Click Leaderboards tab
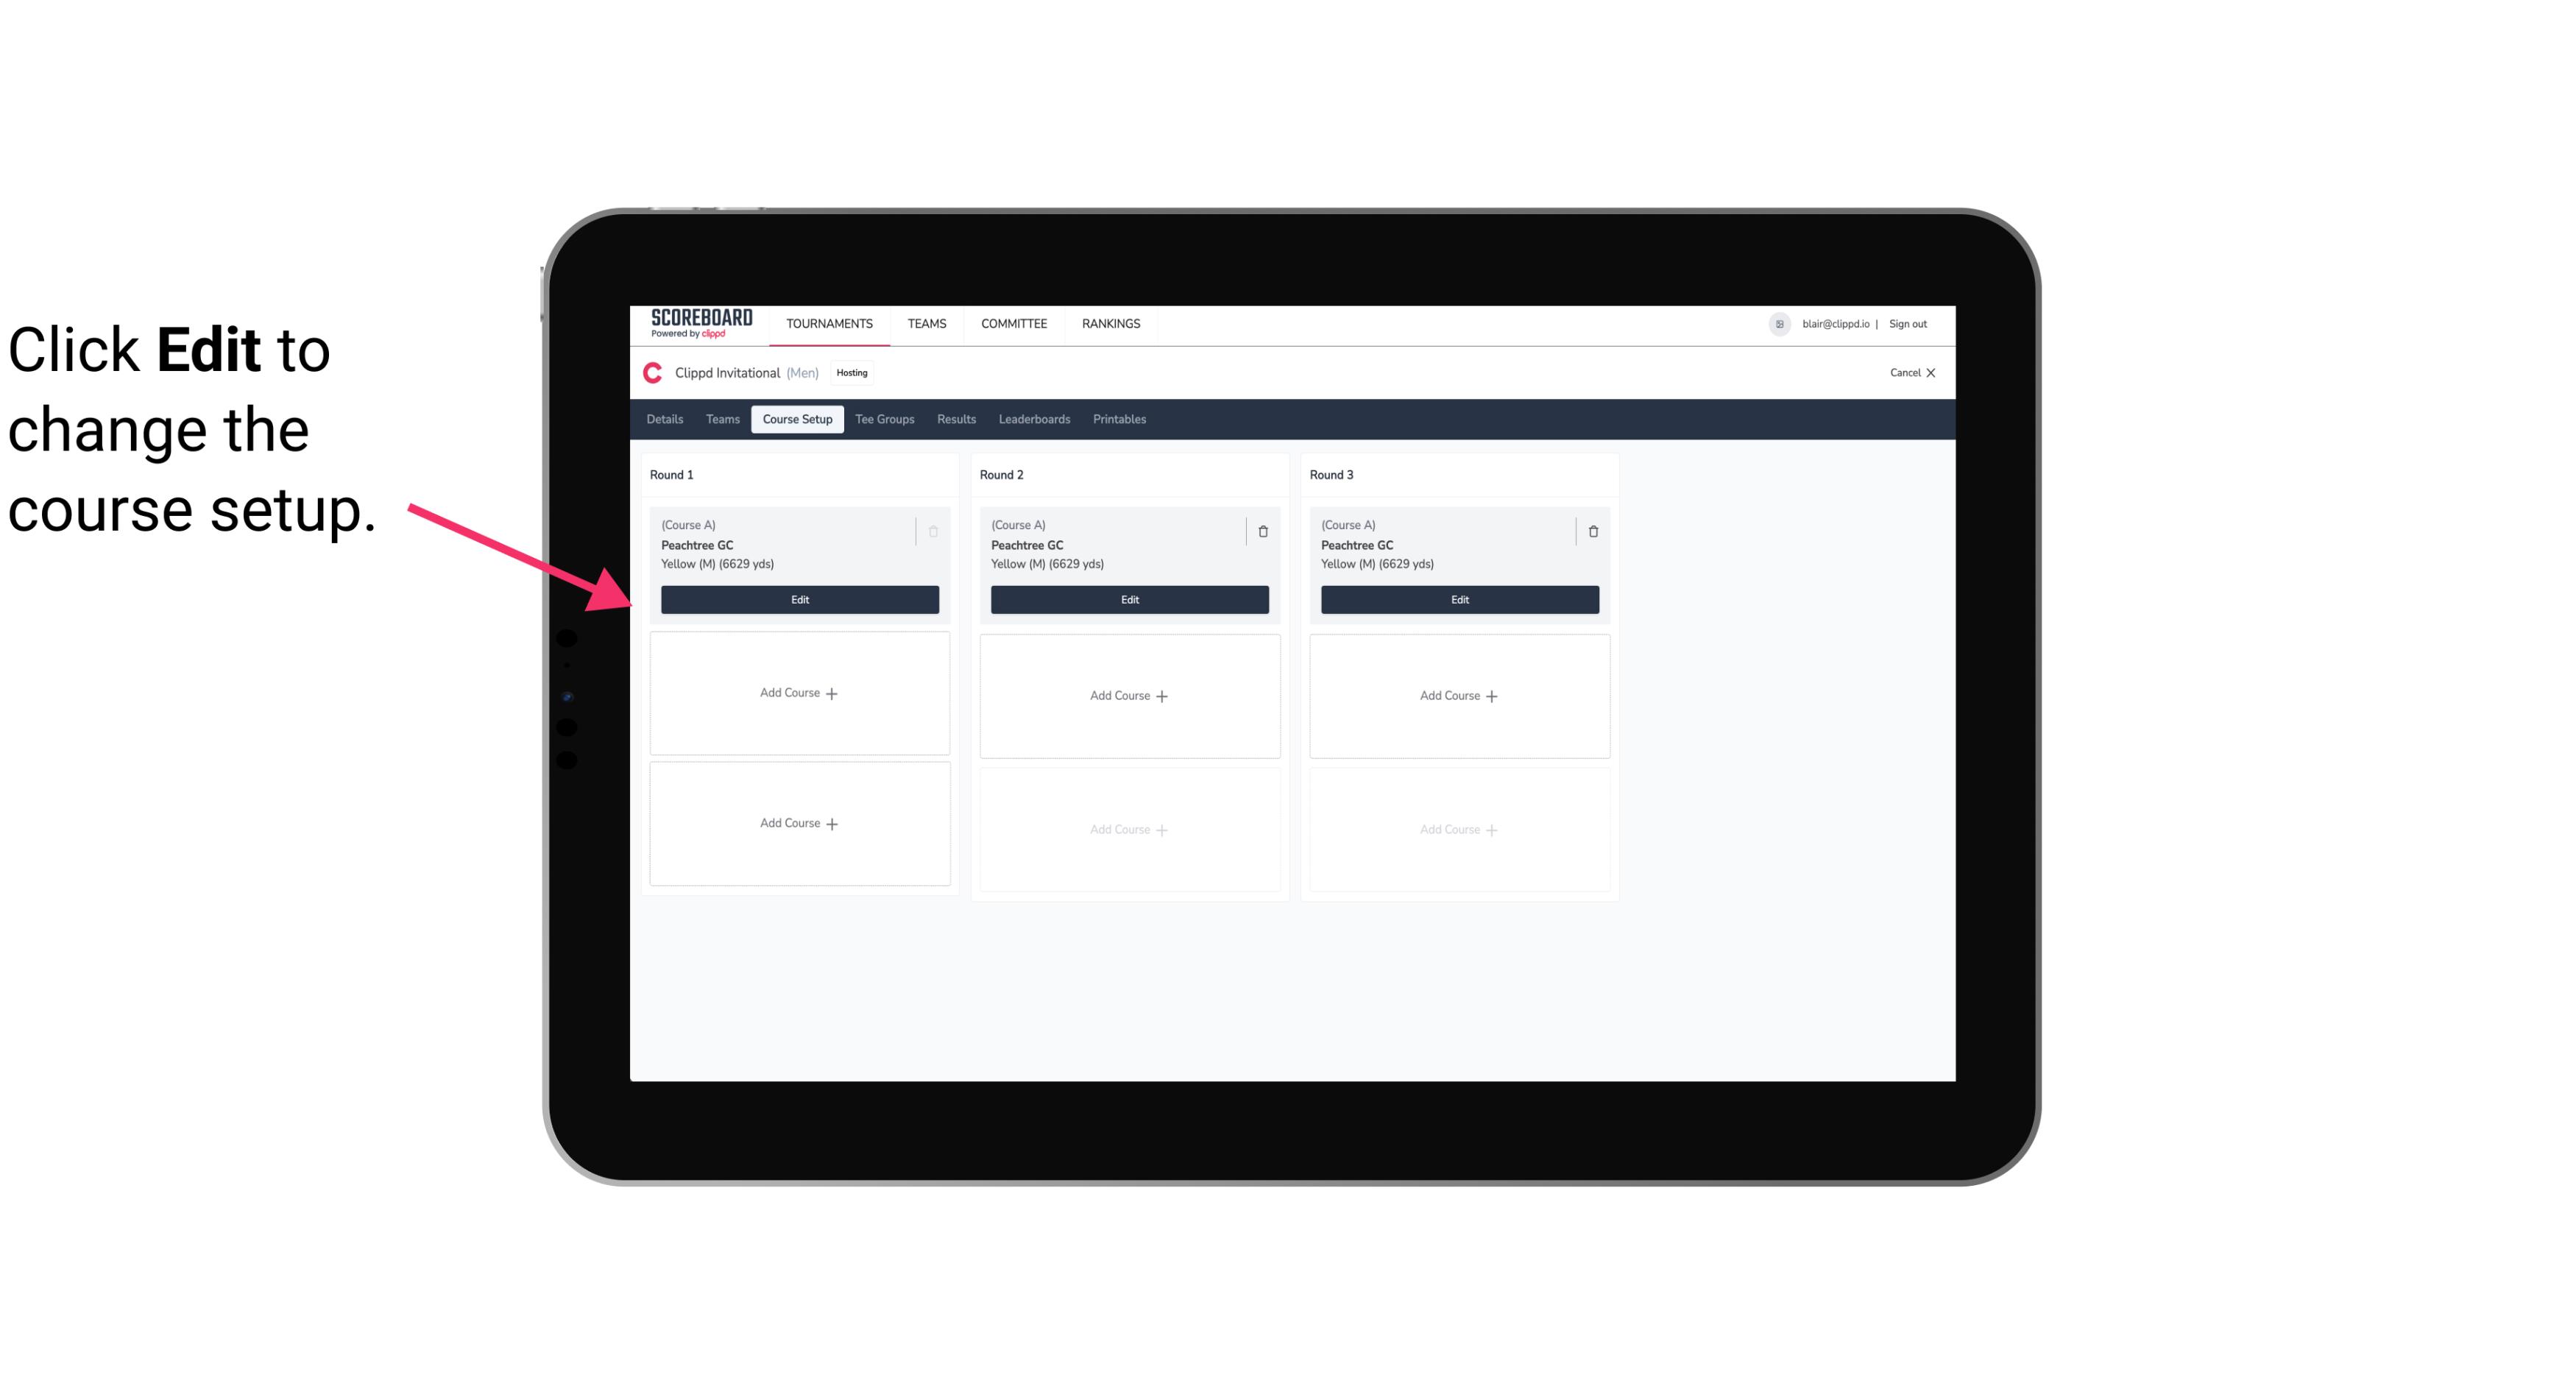This screenshot has width=2576, height=1386. coord(1036,420)
